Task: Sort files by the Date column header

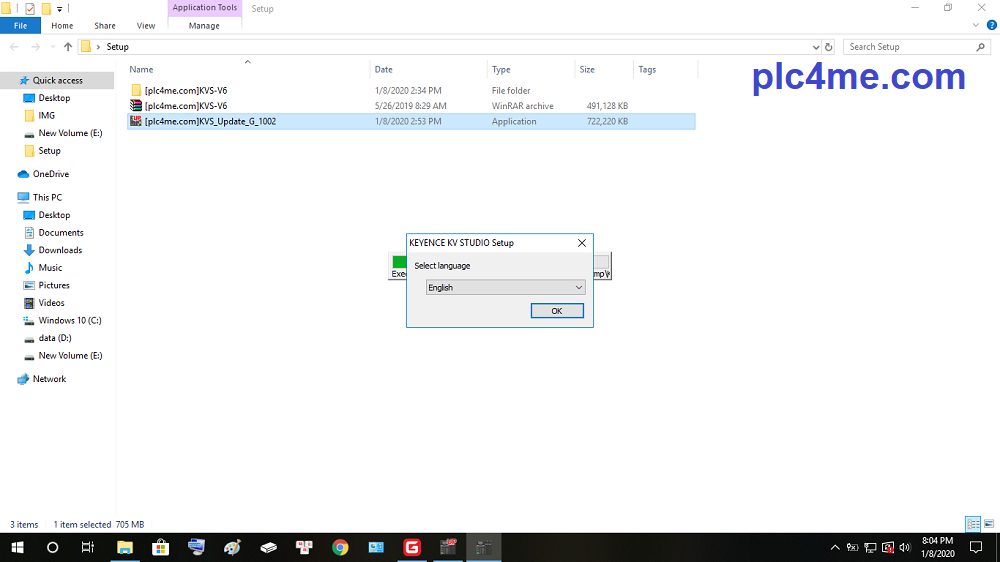Action: [384, 70]
